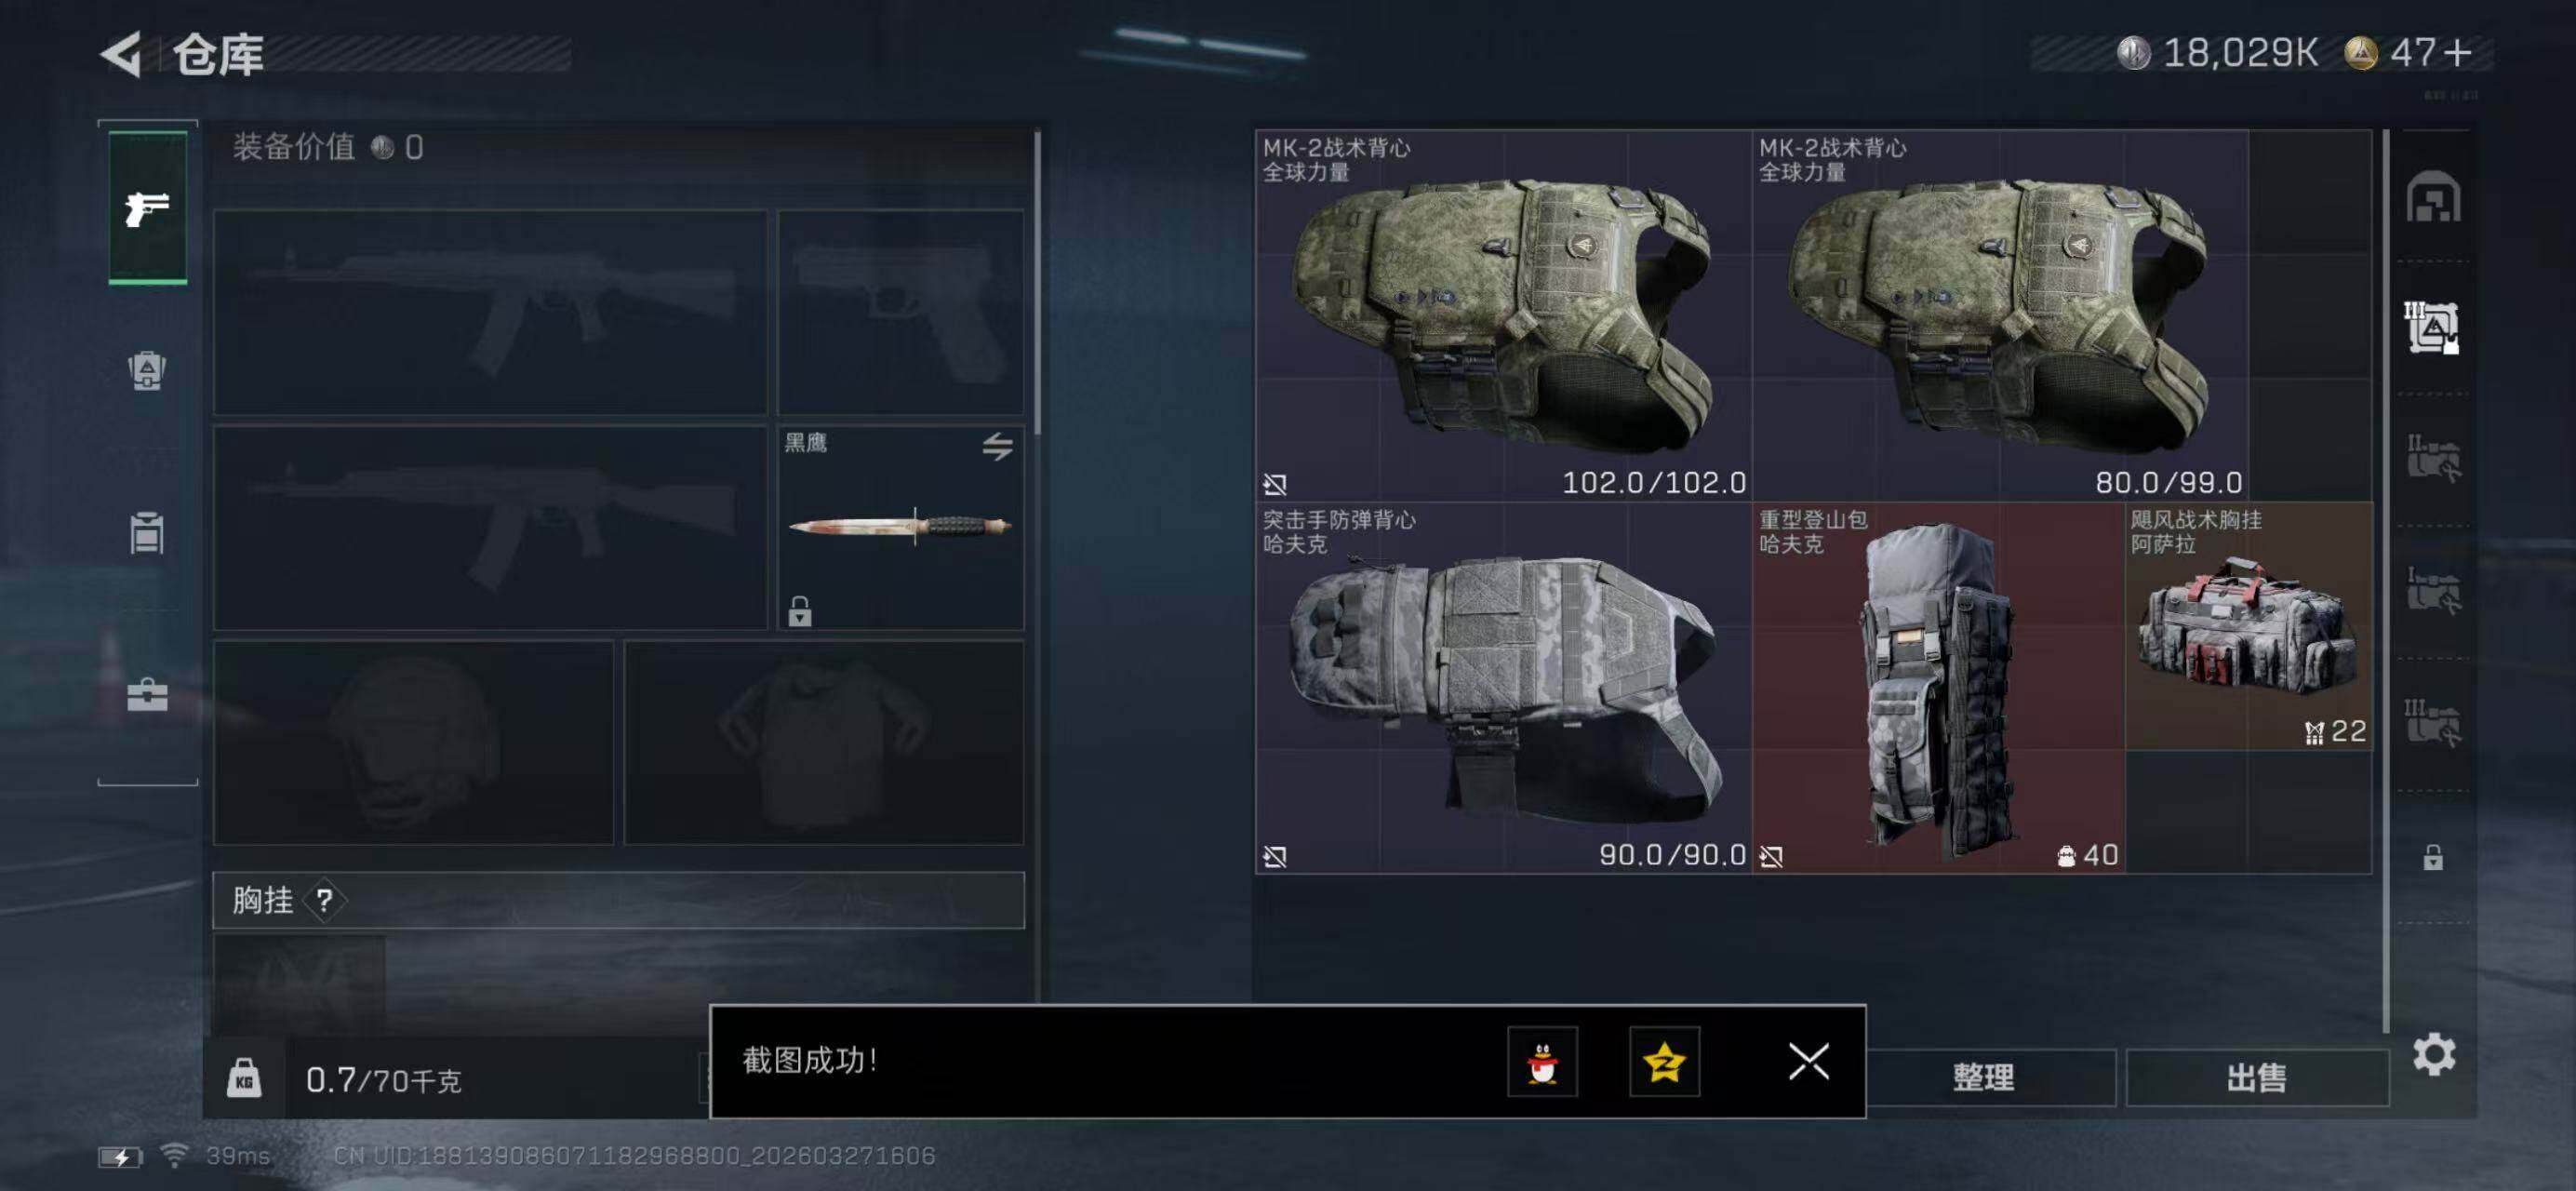This screenshot has width=2576, height=1191.
Task: Share screenshot to Qzone star icon
Action: coord(1664,1061)
